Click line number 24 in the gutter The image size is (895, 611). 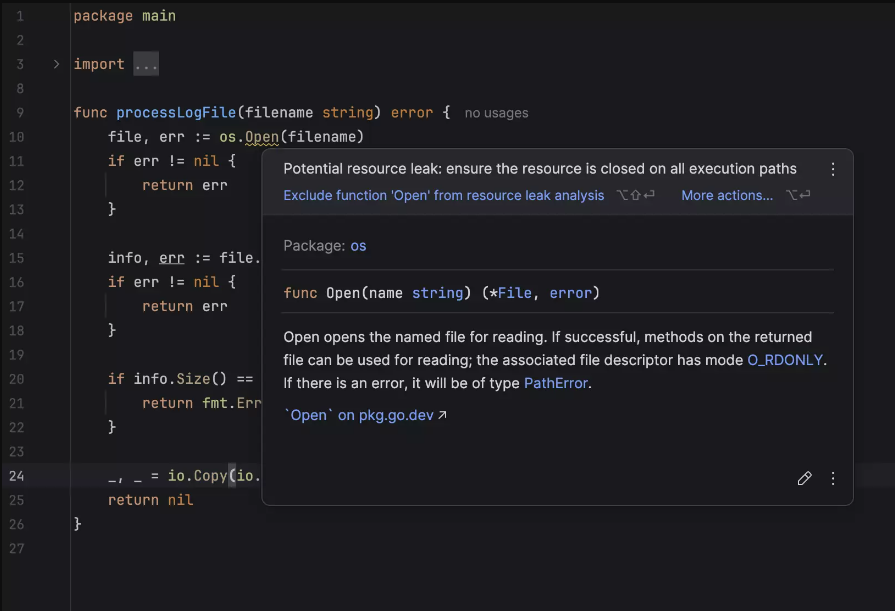point(17,476)
